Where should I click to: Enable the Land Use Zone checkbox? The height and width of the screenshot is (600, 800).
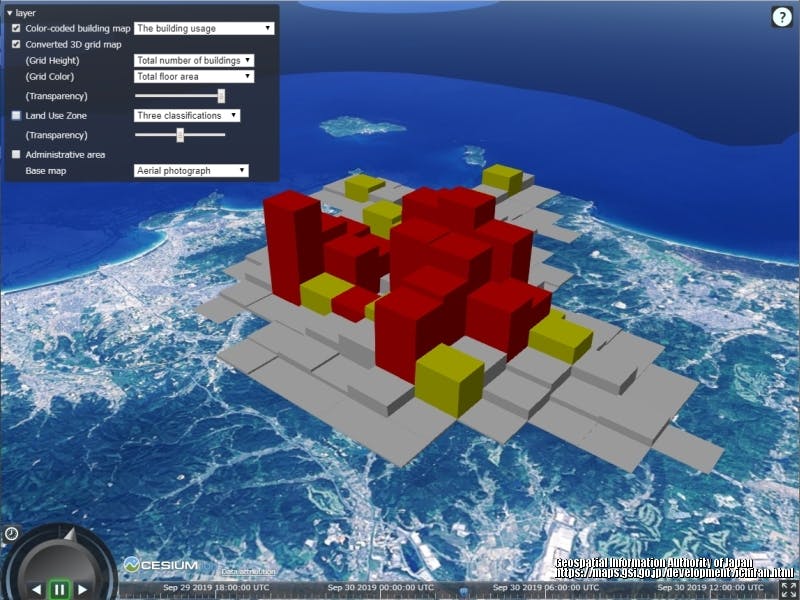[16, 115]
